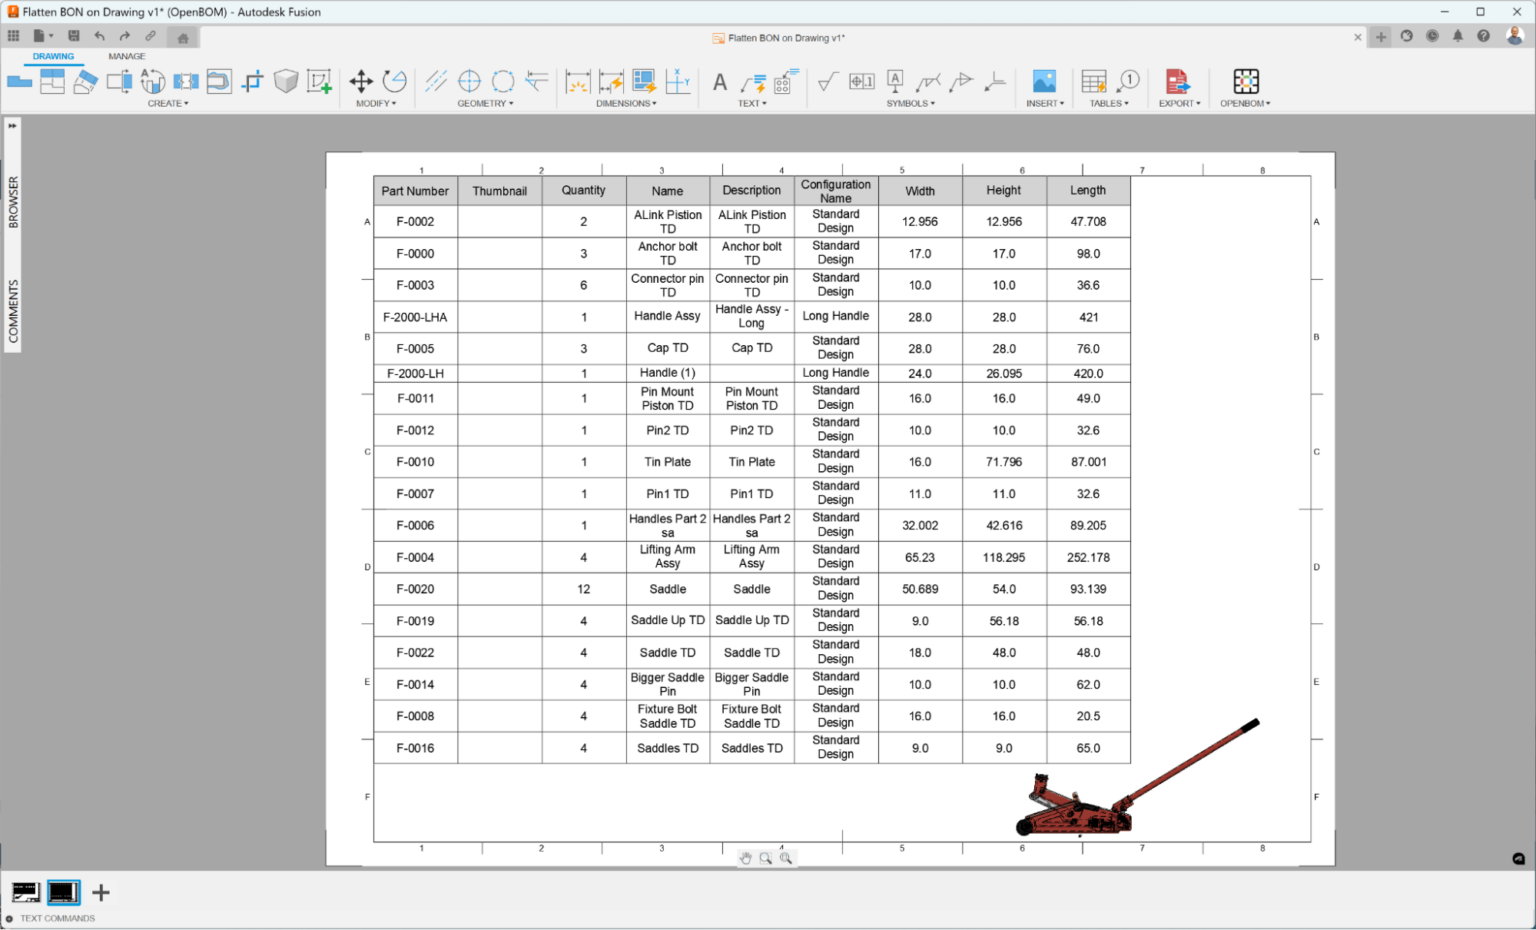Select the Base View tool in CREATE
Screen dimensions: 1536x930
point(18,81)
